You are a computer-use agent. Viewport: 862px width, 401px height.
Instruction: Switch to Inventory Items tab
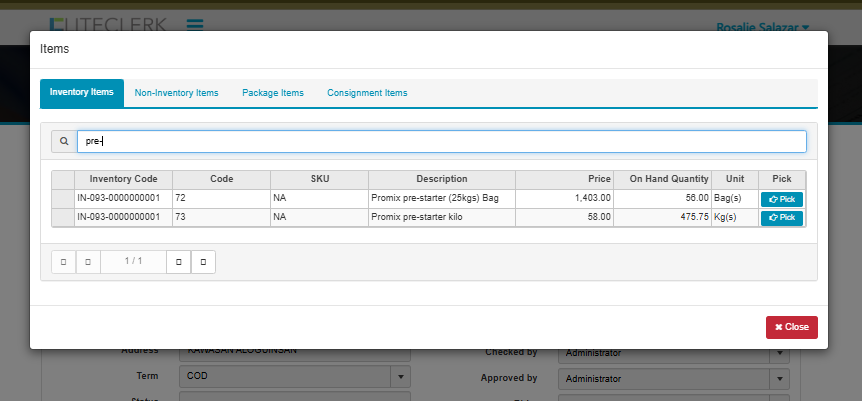point(82,92)
